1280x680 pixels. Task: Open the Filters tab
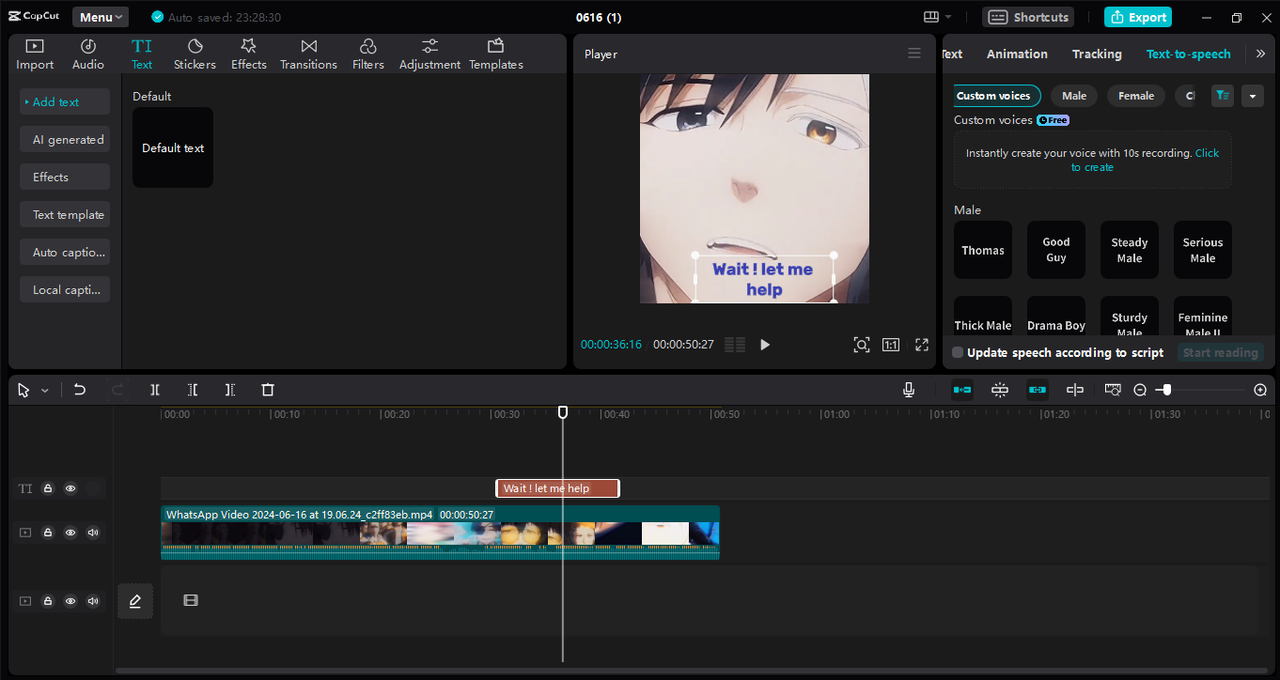(368, 54)
